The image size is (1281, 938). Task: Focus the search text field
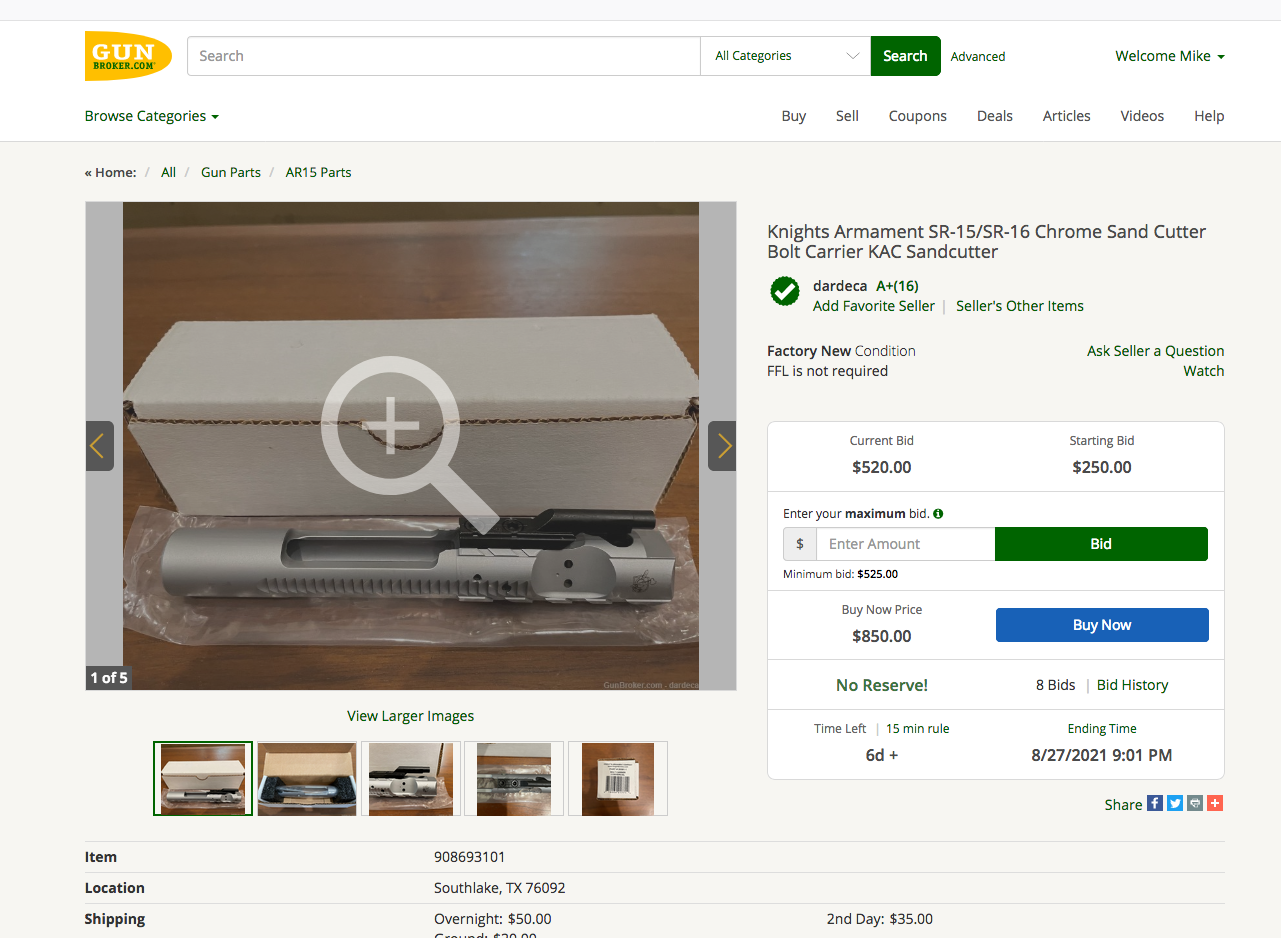pos(444,56)
